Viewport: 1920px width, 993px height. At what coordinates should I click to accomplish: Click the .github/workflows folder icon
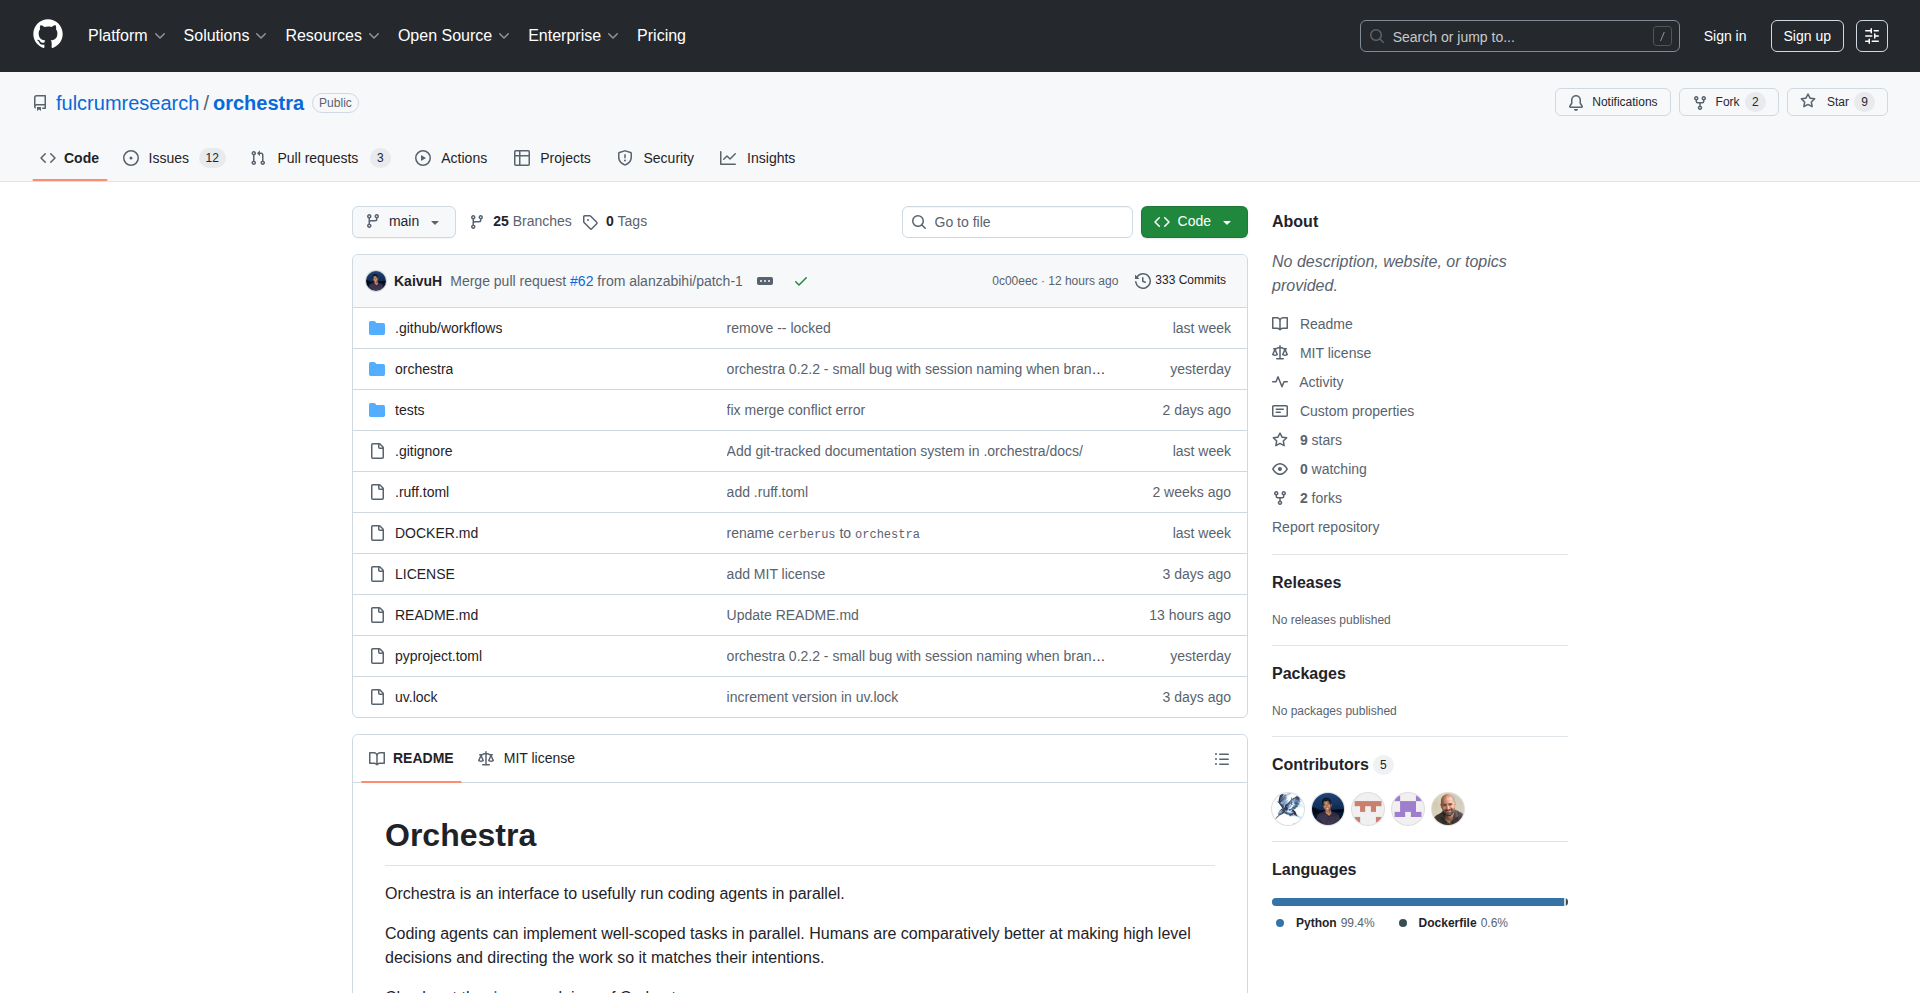377,328
